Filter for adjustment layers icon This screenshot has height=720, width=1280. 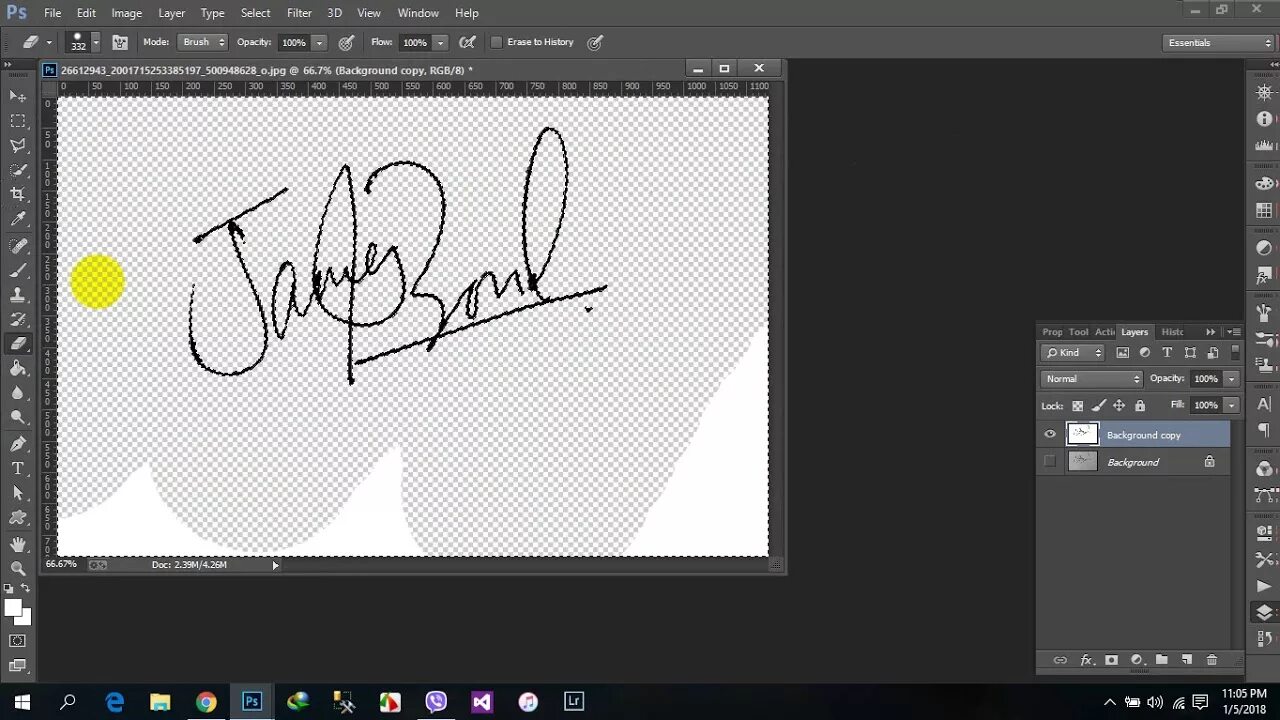tap(1145, 353)
